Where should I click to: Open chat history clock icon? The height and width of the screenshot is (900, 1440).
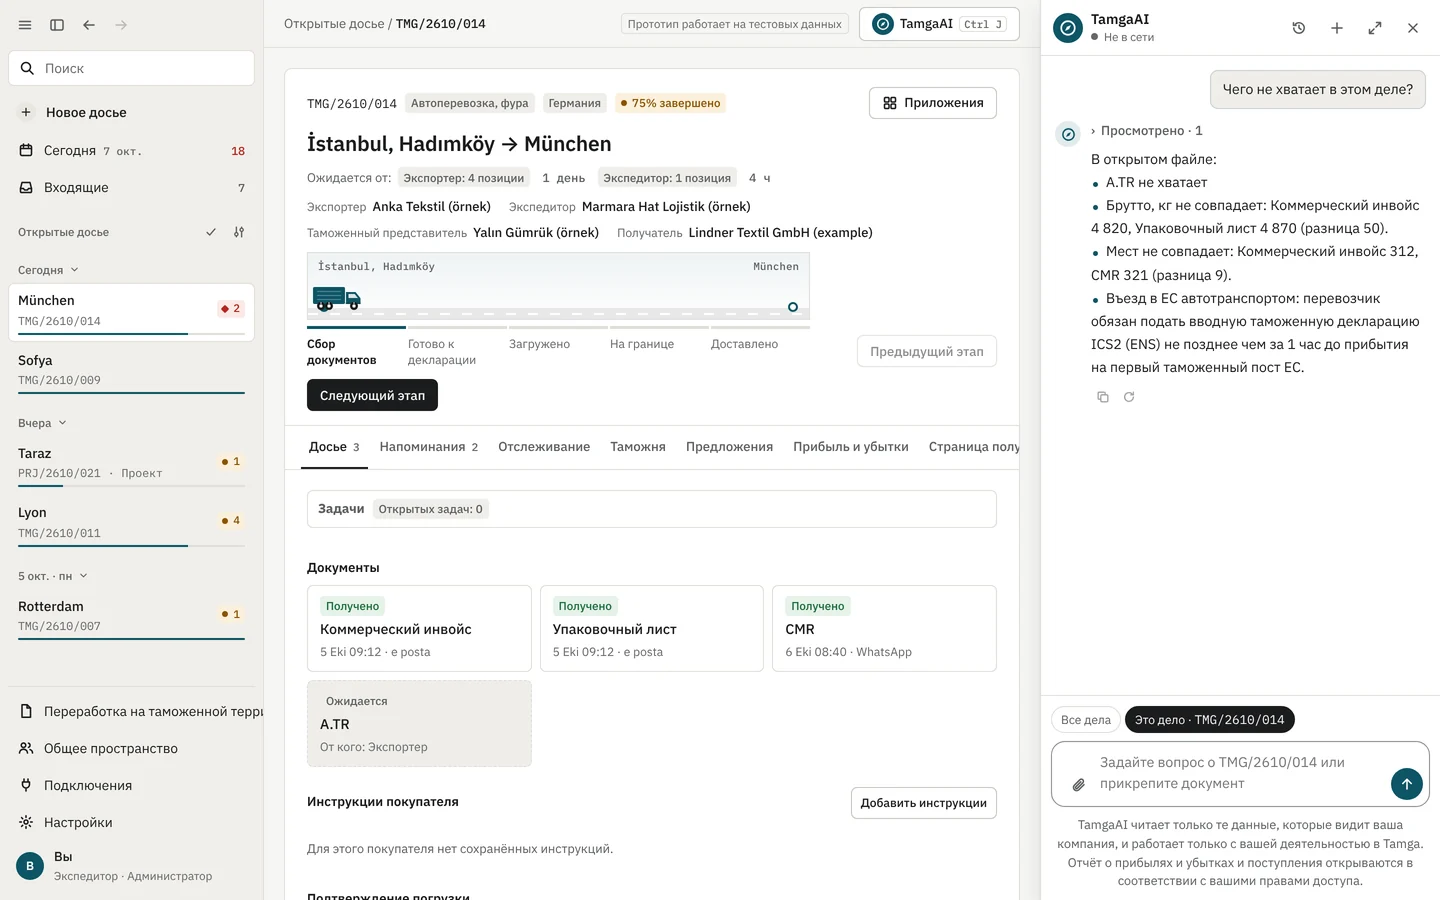click(x=1298, y=28)
